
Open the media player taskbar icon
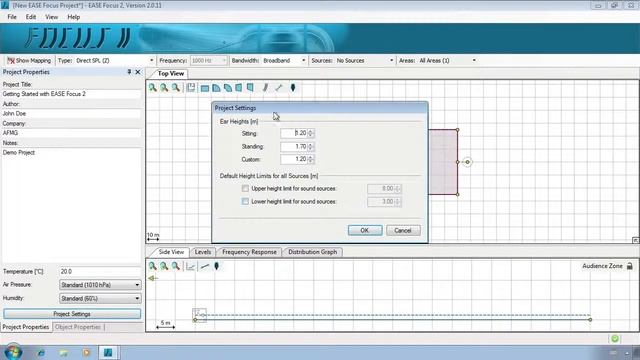pos(86,352)
